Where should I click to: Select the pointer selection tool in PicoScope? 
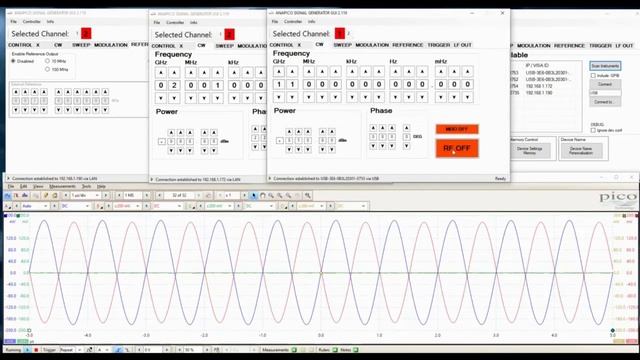[x=253, y=196]
